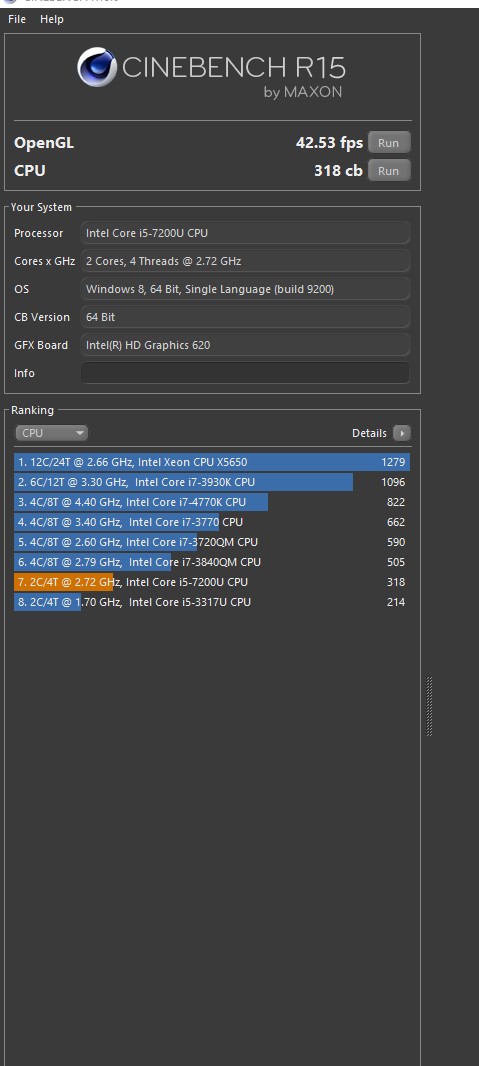
Task: Click the Details arrow button
Action: (402, 433)
